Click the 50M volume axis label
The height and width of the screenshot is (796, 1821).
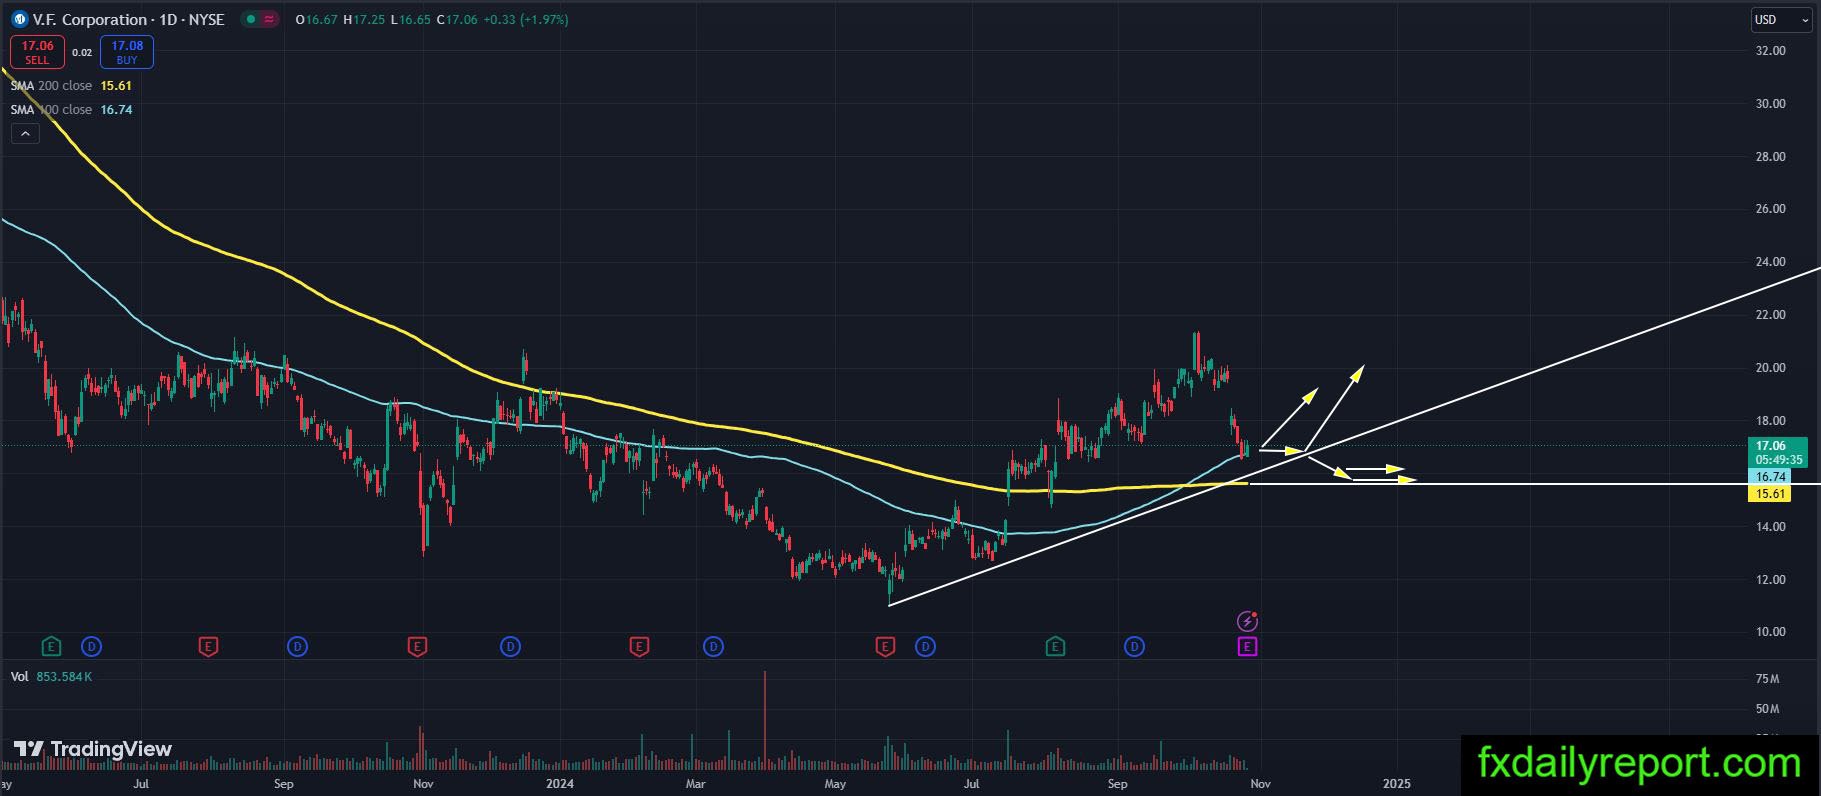tap(1767, 709)
